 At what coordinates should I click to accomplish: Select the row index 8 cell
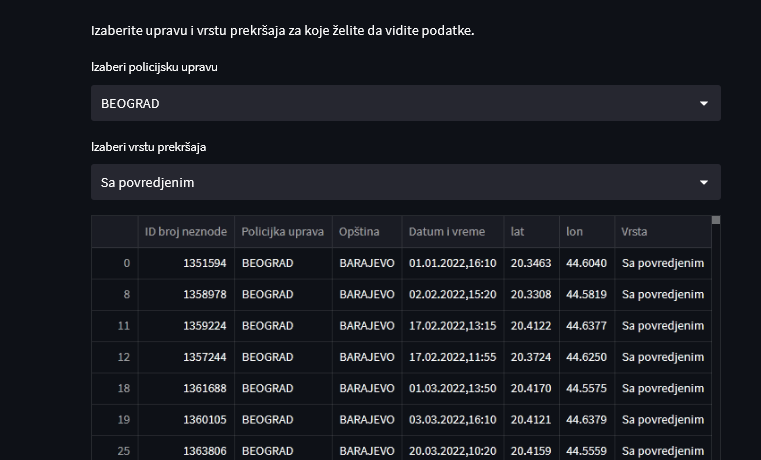(115, 294)
